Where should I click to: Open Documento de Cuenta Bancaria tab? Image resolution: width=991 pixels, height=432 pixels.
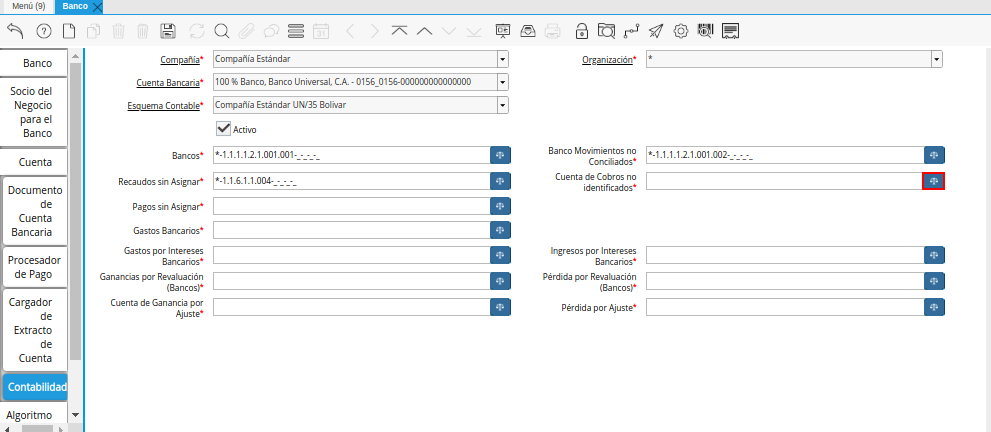click(35, 211)
